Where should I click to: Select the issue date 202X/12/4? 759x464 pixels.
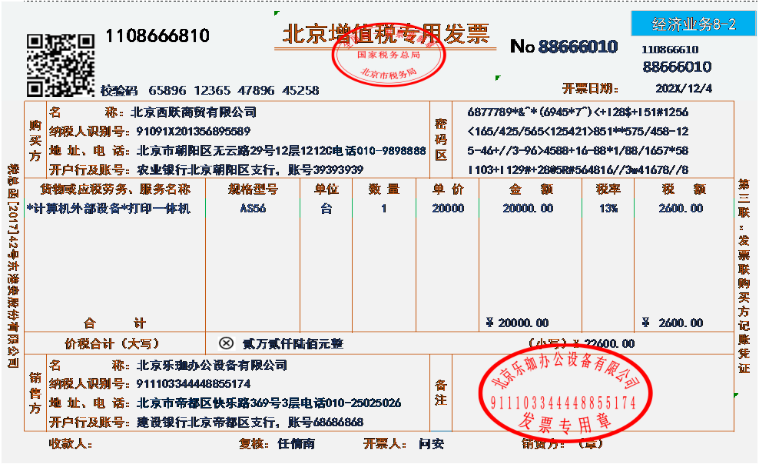[x=683, y=89]
